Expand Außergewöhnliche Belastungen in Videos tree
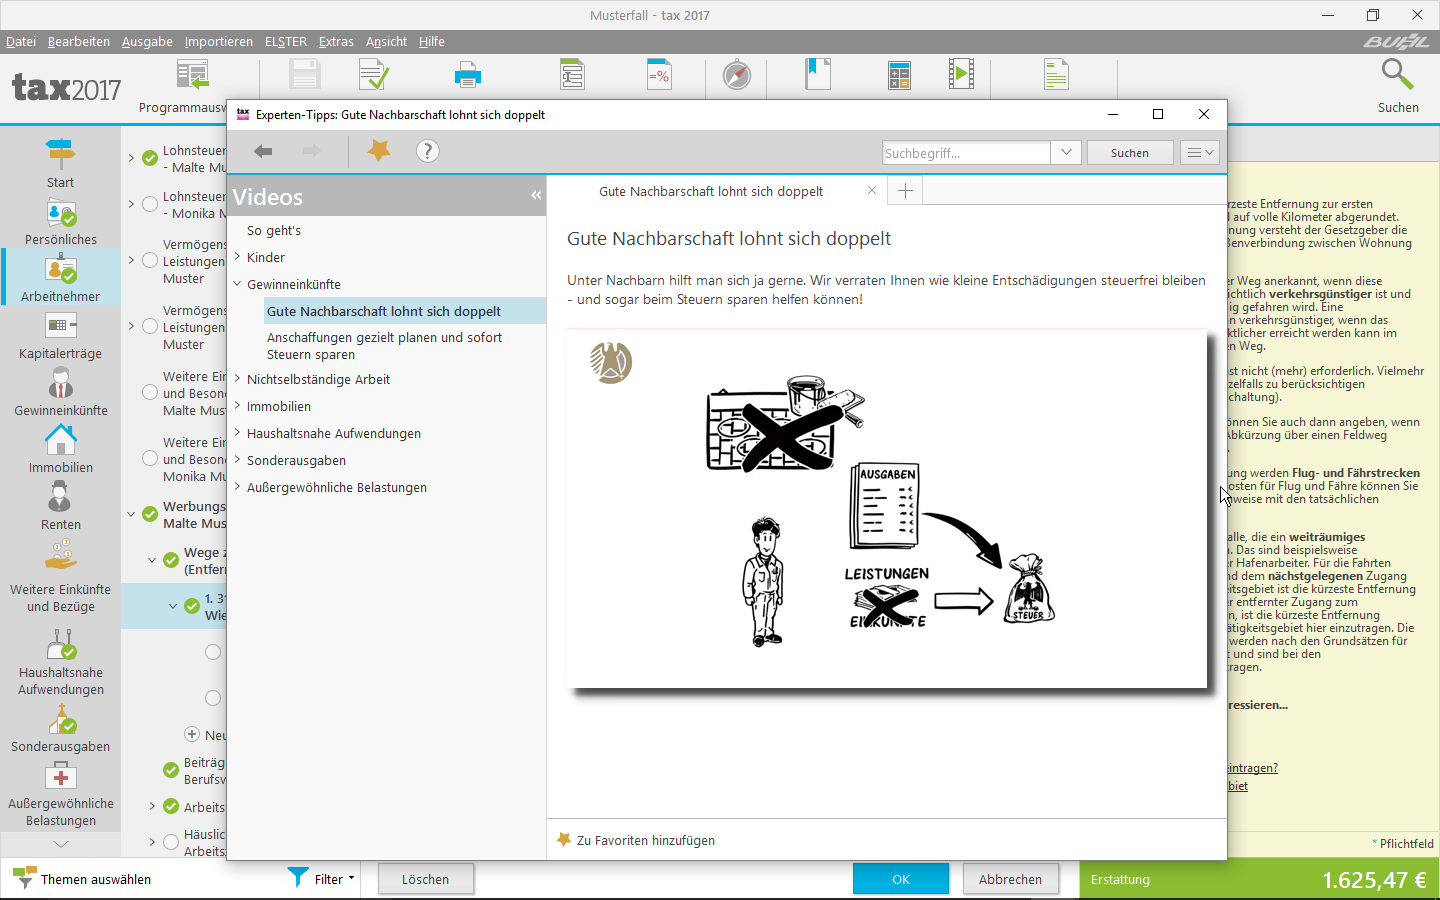The width and height of the screenshot is (1440, 900). point(238,487)
